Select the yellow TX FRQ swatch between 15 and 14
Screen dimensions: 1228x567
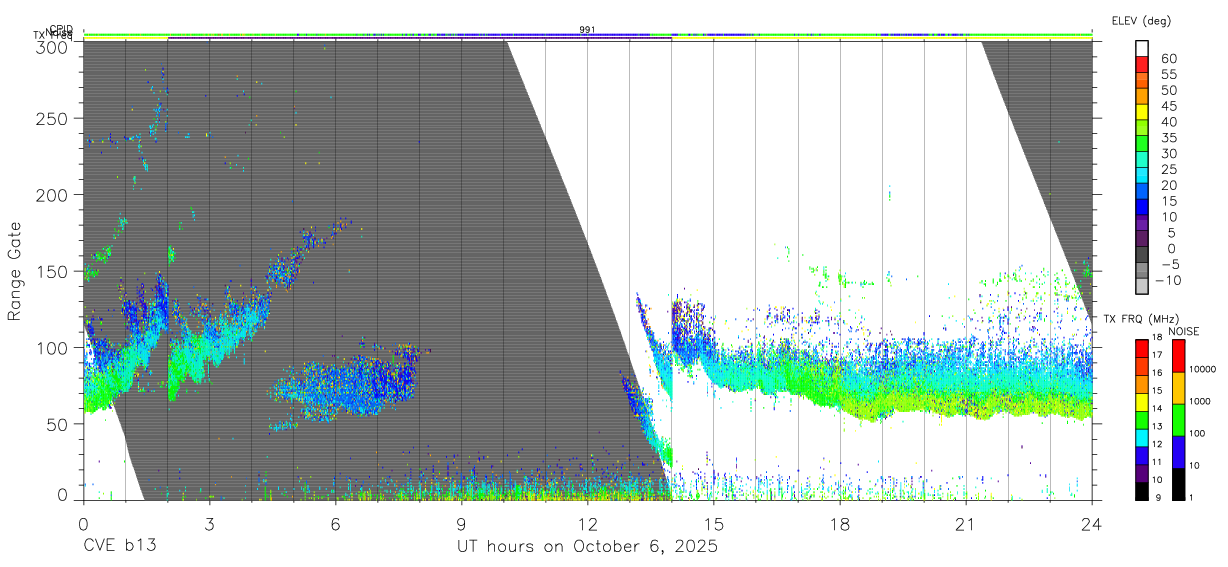(1143, 402)
